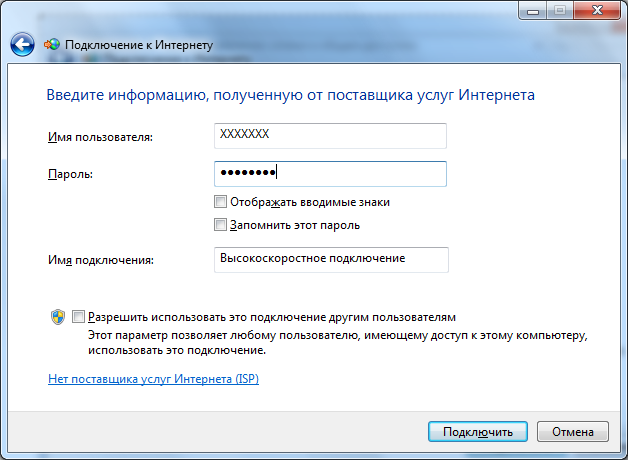Click the Отмена button
This screenshot has width=628, height=460.
pos(573,432)
